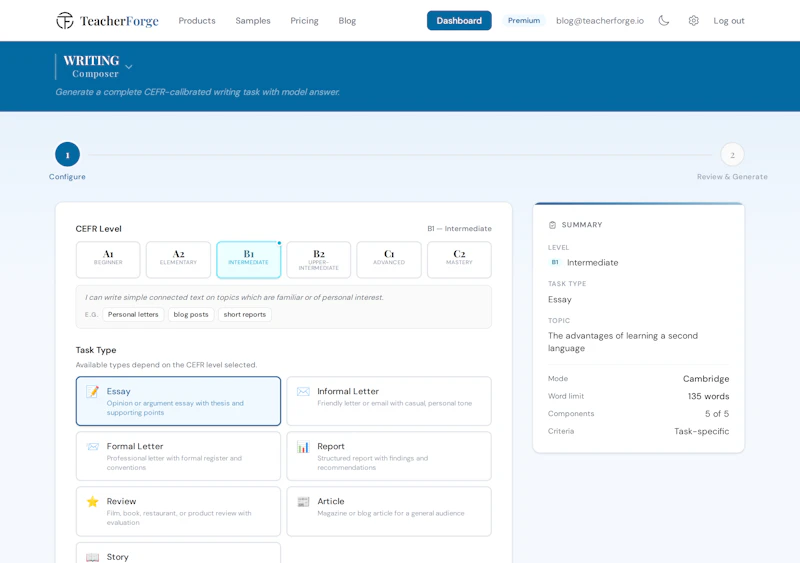Click the Review star icon
Viewport: 800px width, 563px height.
[x=92, y=502]
